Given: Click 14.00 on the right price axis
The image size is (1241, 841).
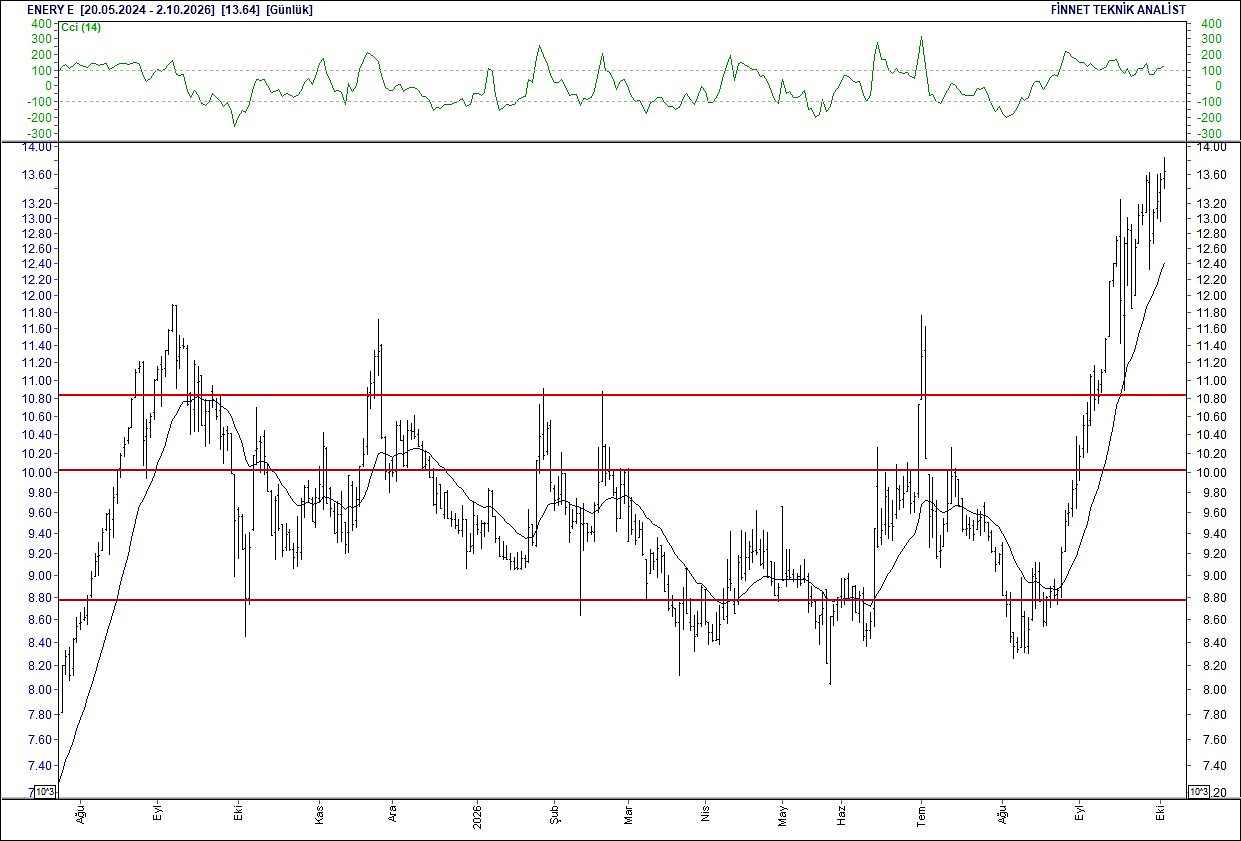Looking at the screenshot, I should pyautogui.click(x=1213, y=147).
